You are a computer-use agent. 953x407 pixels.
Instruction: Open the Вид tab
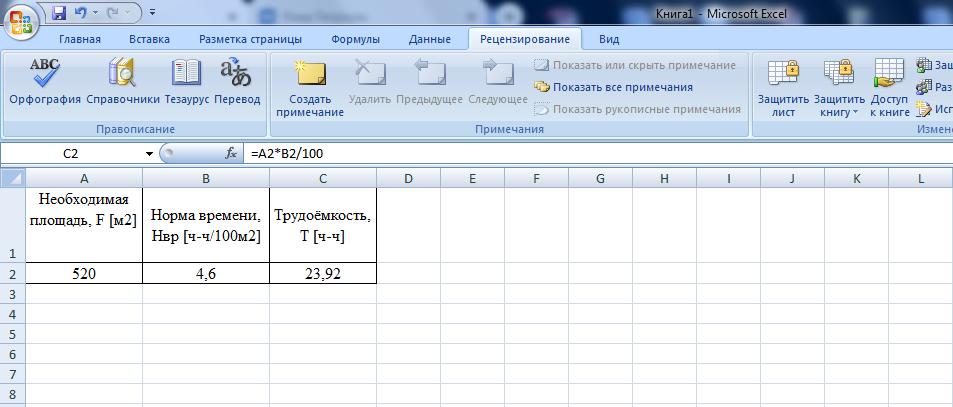[x=609, y=39]
